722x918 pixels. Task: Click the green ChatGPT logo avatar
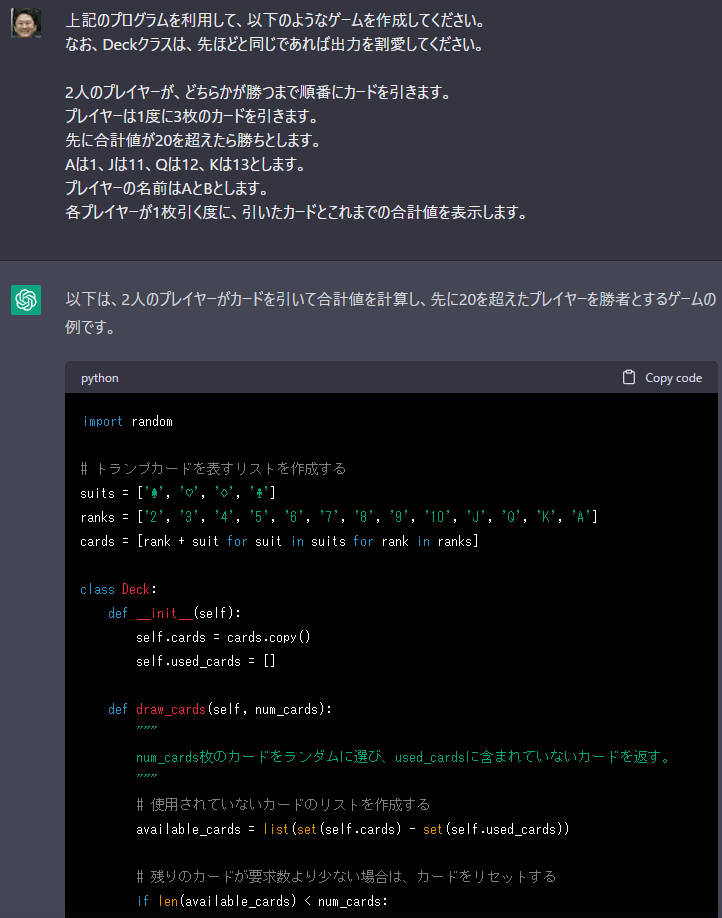(x=26, y=300)
